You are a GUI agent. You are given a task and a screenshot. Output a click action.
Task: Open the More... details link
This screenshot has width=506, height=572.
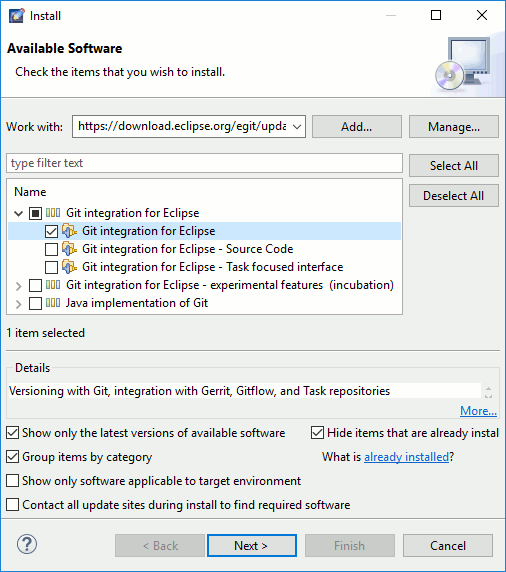click(x=478, y=411)
